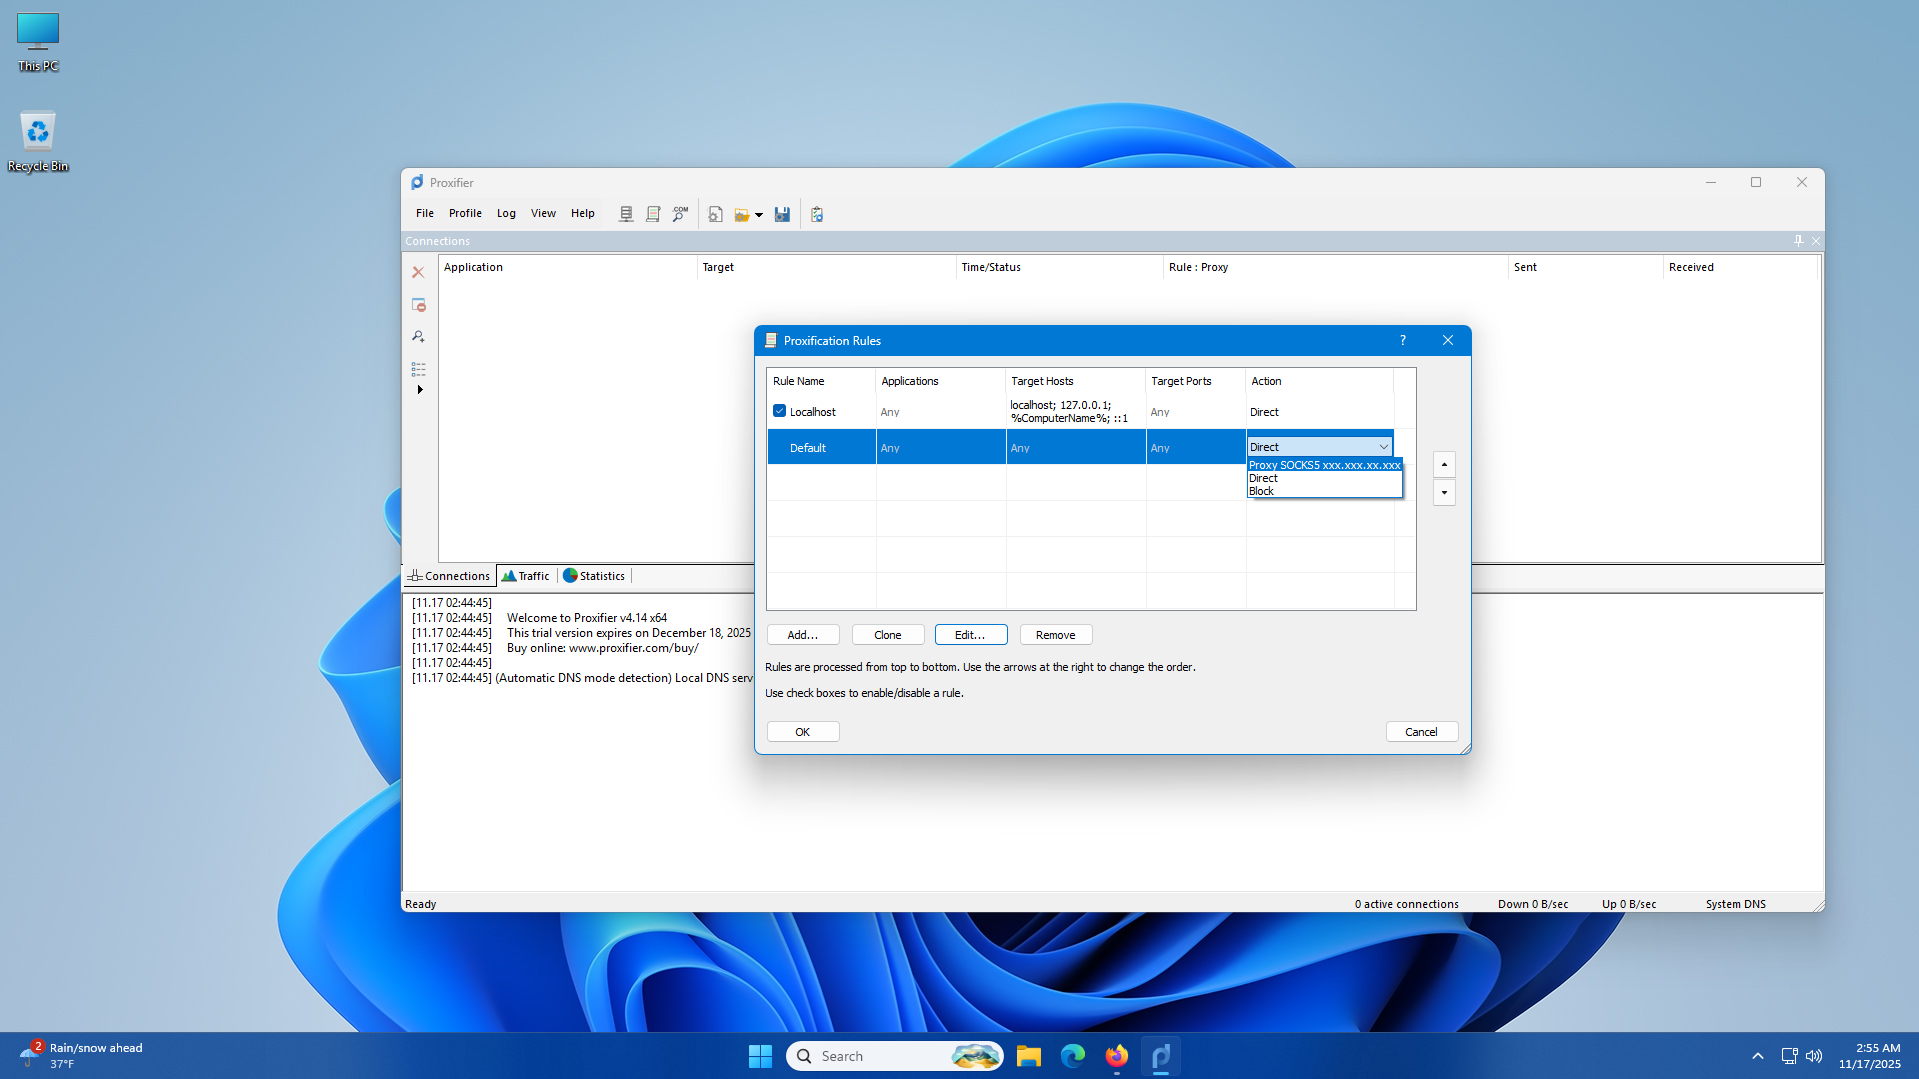Click the proxy checker clipboard icon
The image size is (1919, 1079).
[x=817, y=214]
